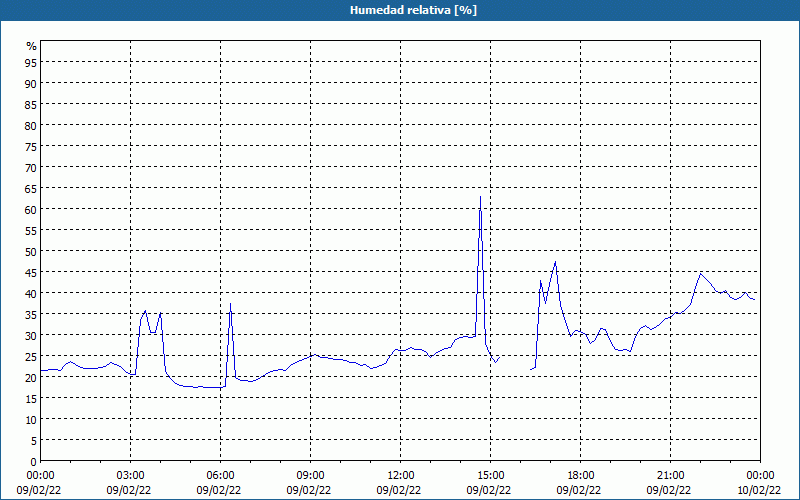Click the 20 y-axis label
The width and height of the screenshot is (800, 500).
pos(31,378)
